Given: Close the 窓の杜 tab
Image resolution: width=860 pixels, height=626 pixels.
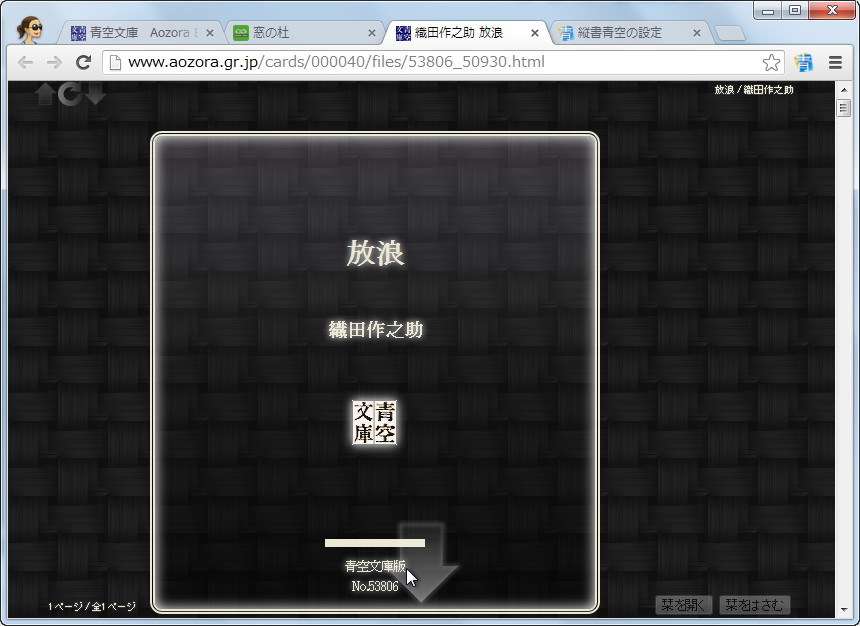Looking at the screenshot, I should pyautogui.click(x=371, y=33).
